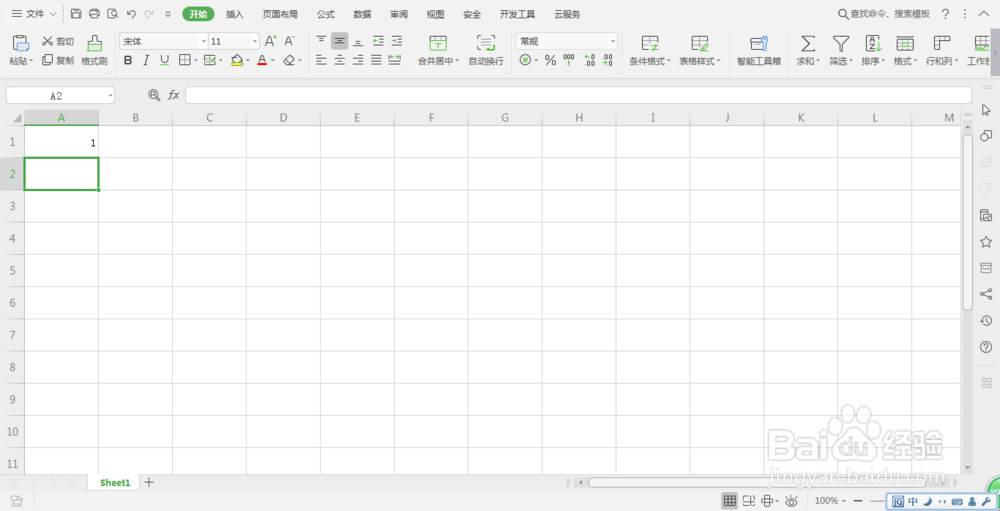1000x511 pixels.
Task: Add a new sheet with the plus button
Action: pyautogui.click(x=149, y=482)
